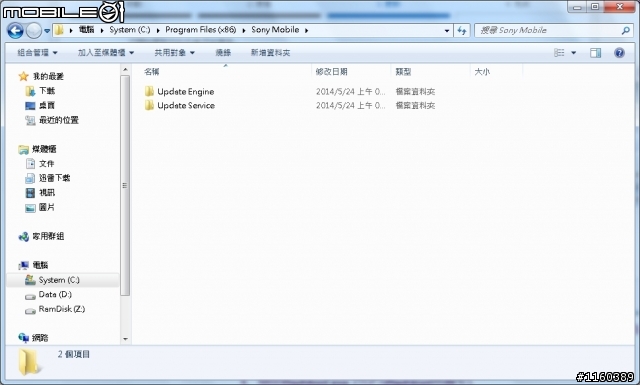Image resolution: width=640 pixels, height=385 pixels.
Task: Click 燒錄 in the toolbar
Action: 223,53
